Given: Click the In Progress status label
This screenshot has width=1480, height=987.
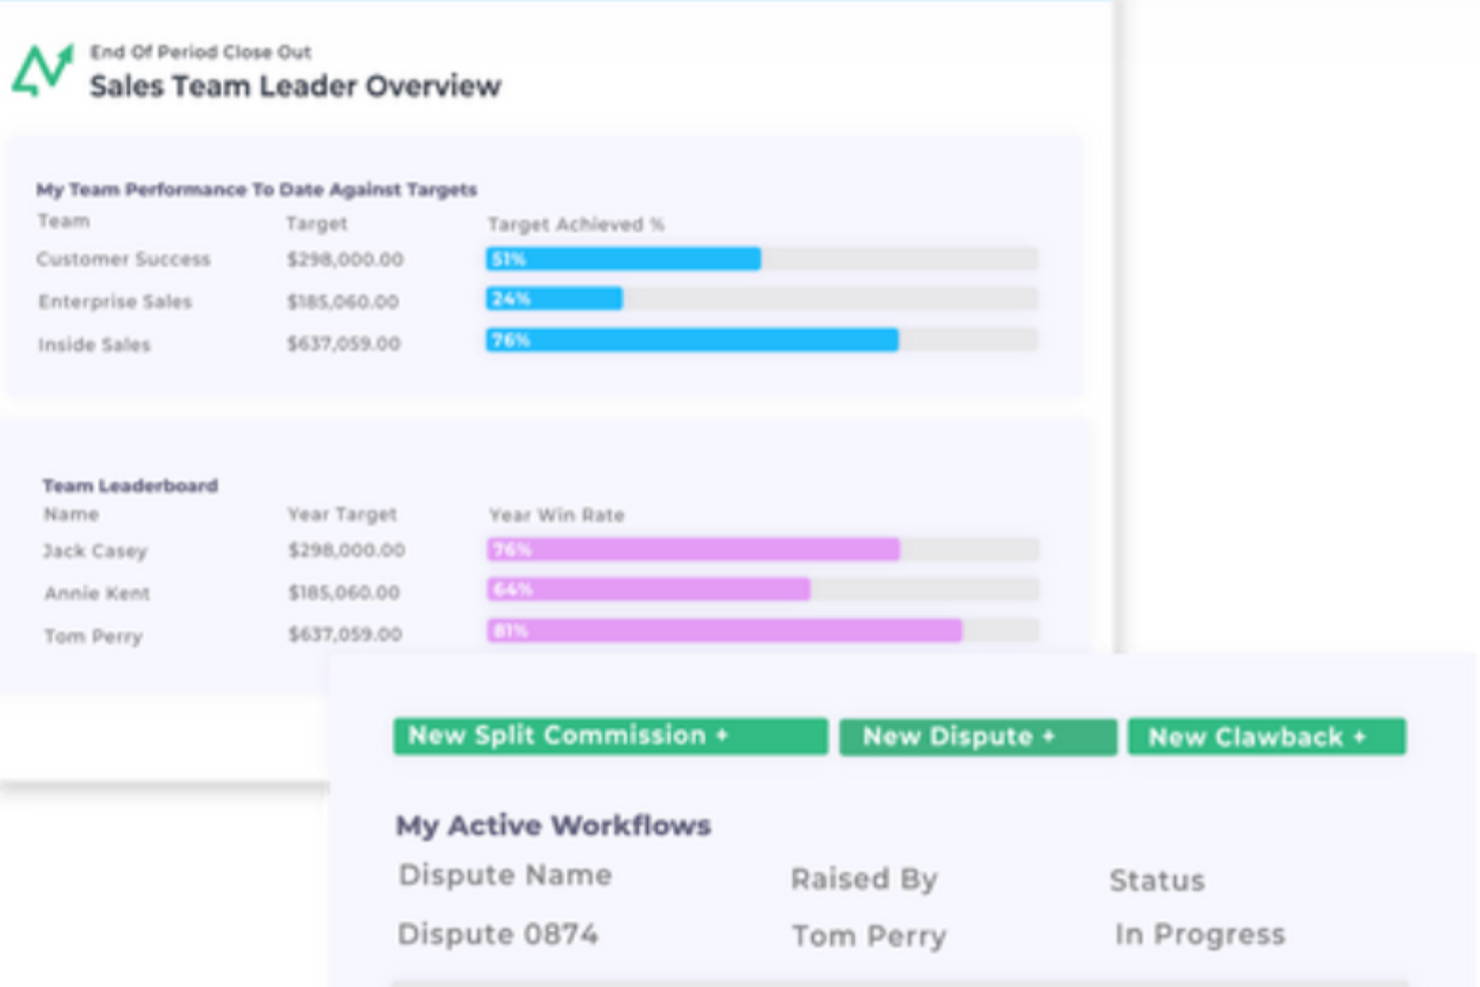Looking at the screenshot, I should pos(1199,932).
